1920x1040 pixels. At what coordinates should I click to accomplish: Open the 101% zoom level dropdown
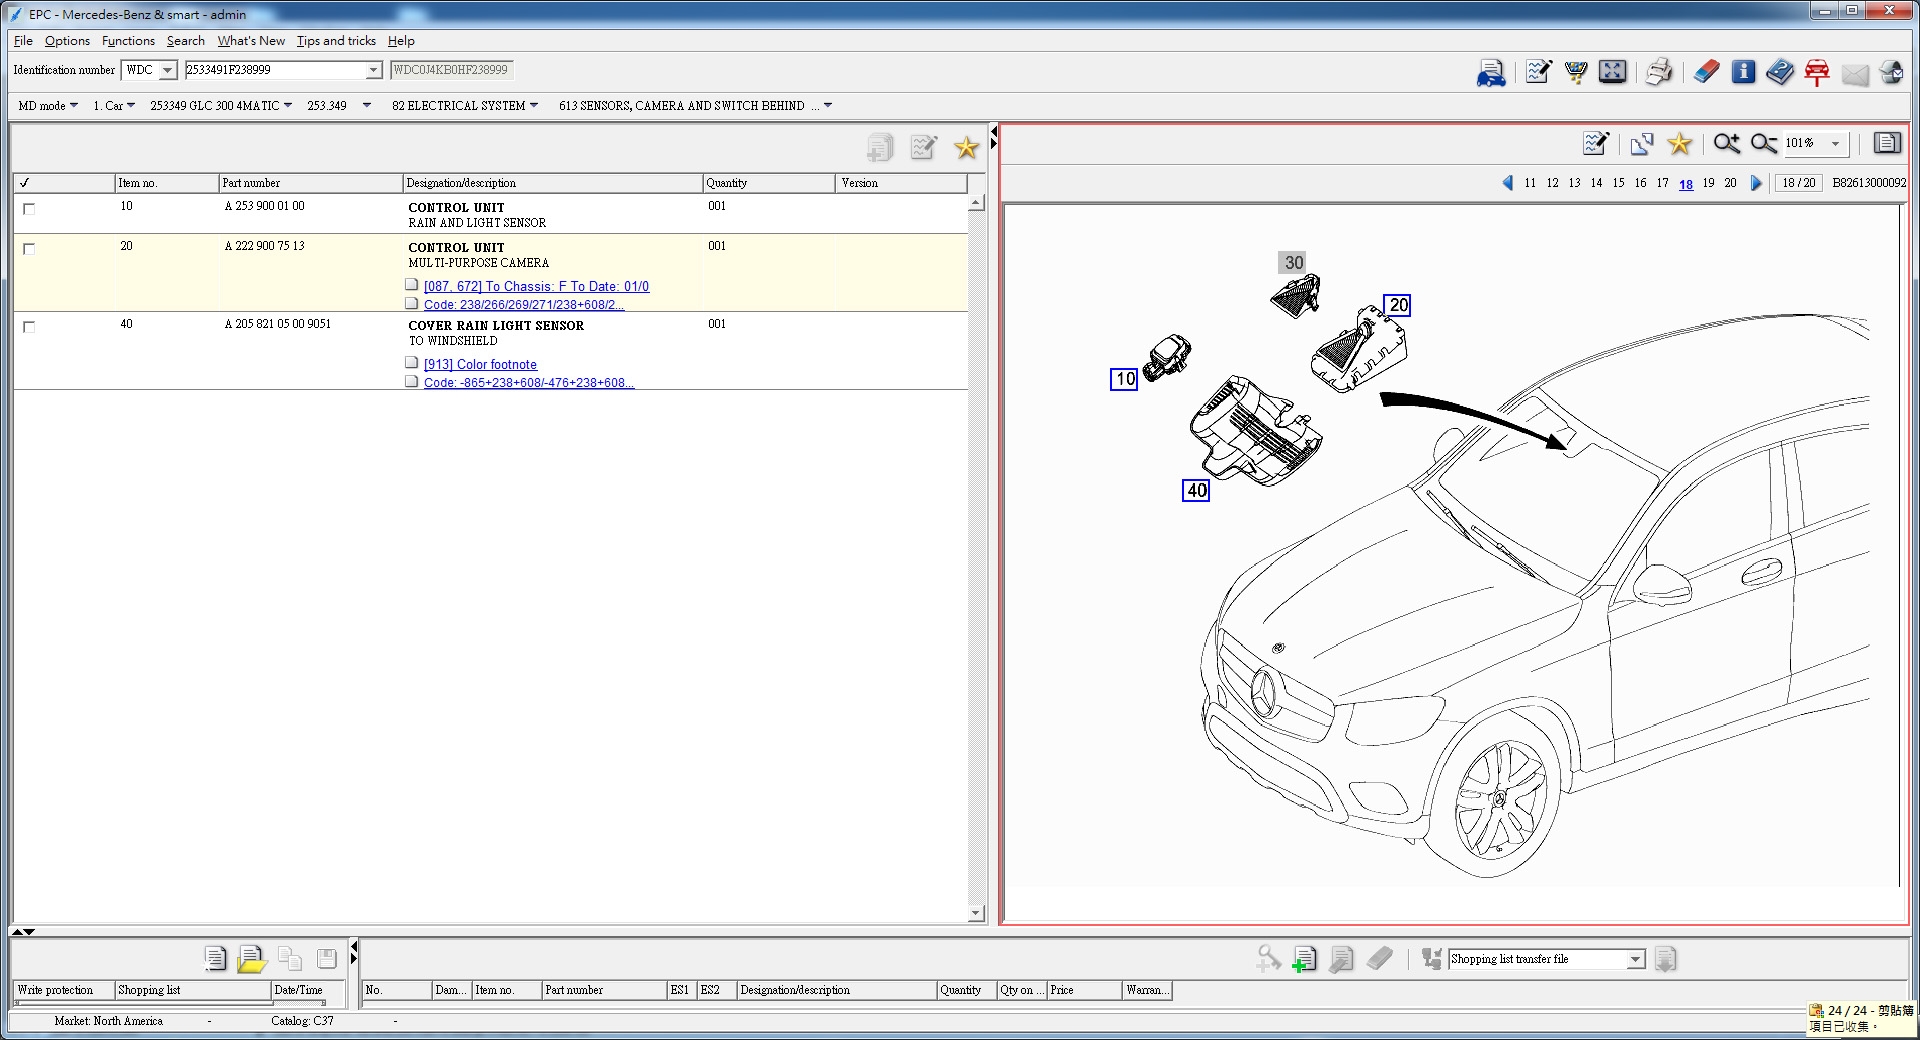(1835, 144)
